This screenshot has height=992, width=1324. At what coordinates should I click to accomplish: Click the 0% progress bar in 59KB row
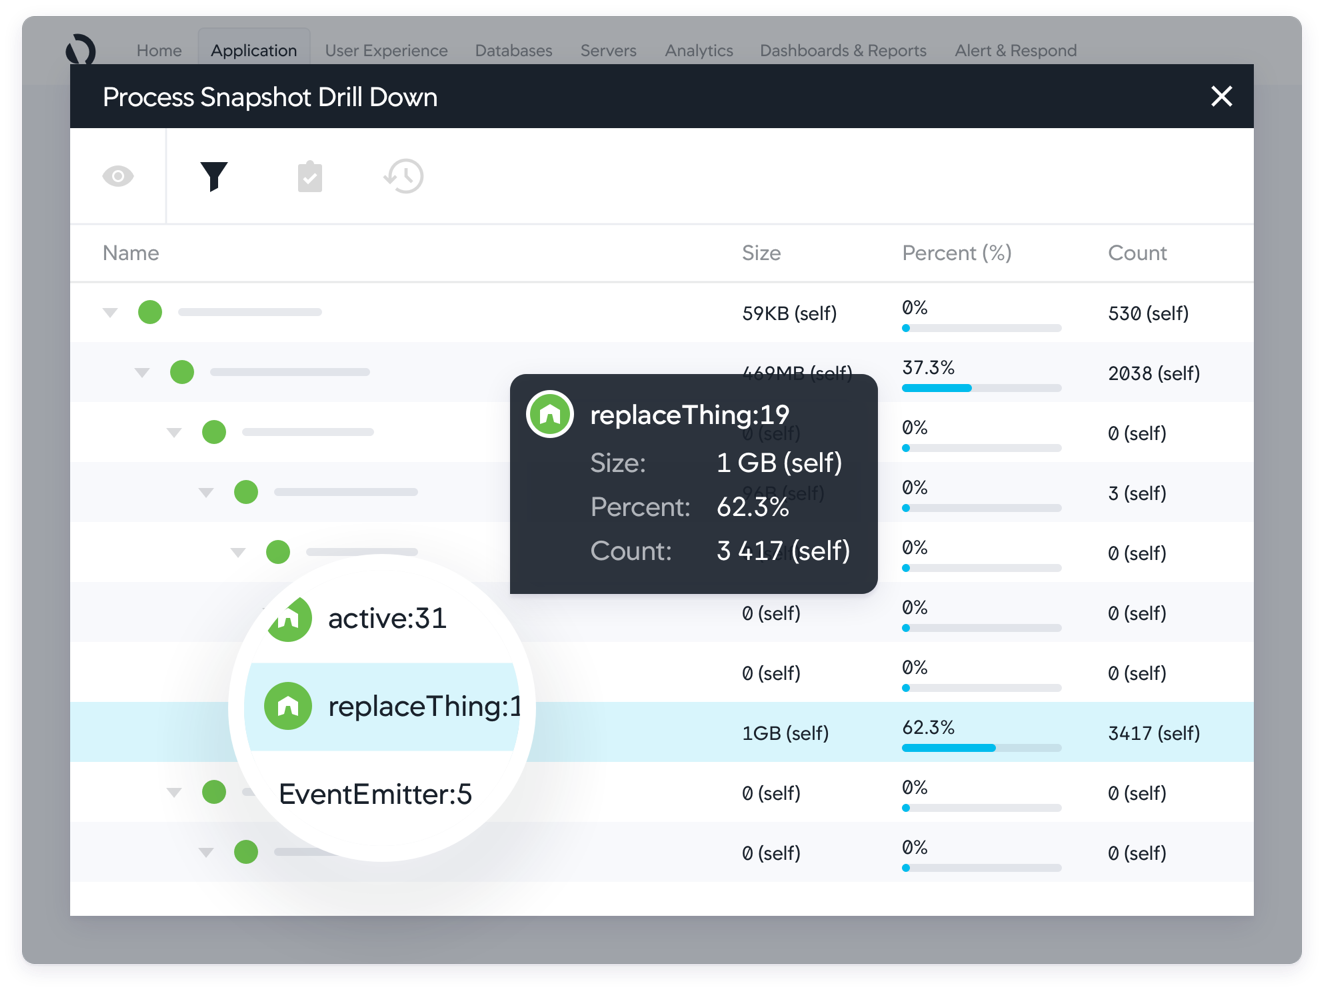[981, 328]
